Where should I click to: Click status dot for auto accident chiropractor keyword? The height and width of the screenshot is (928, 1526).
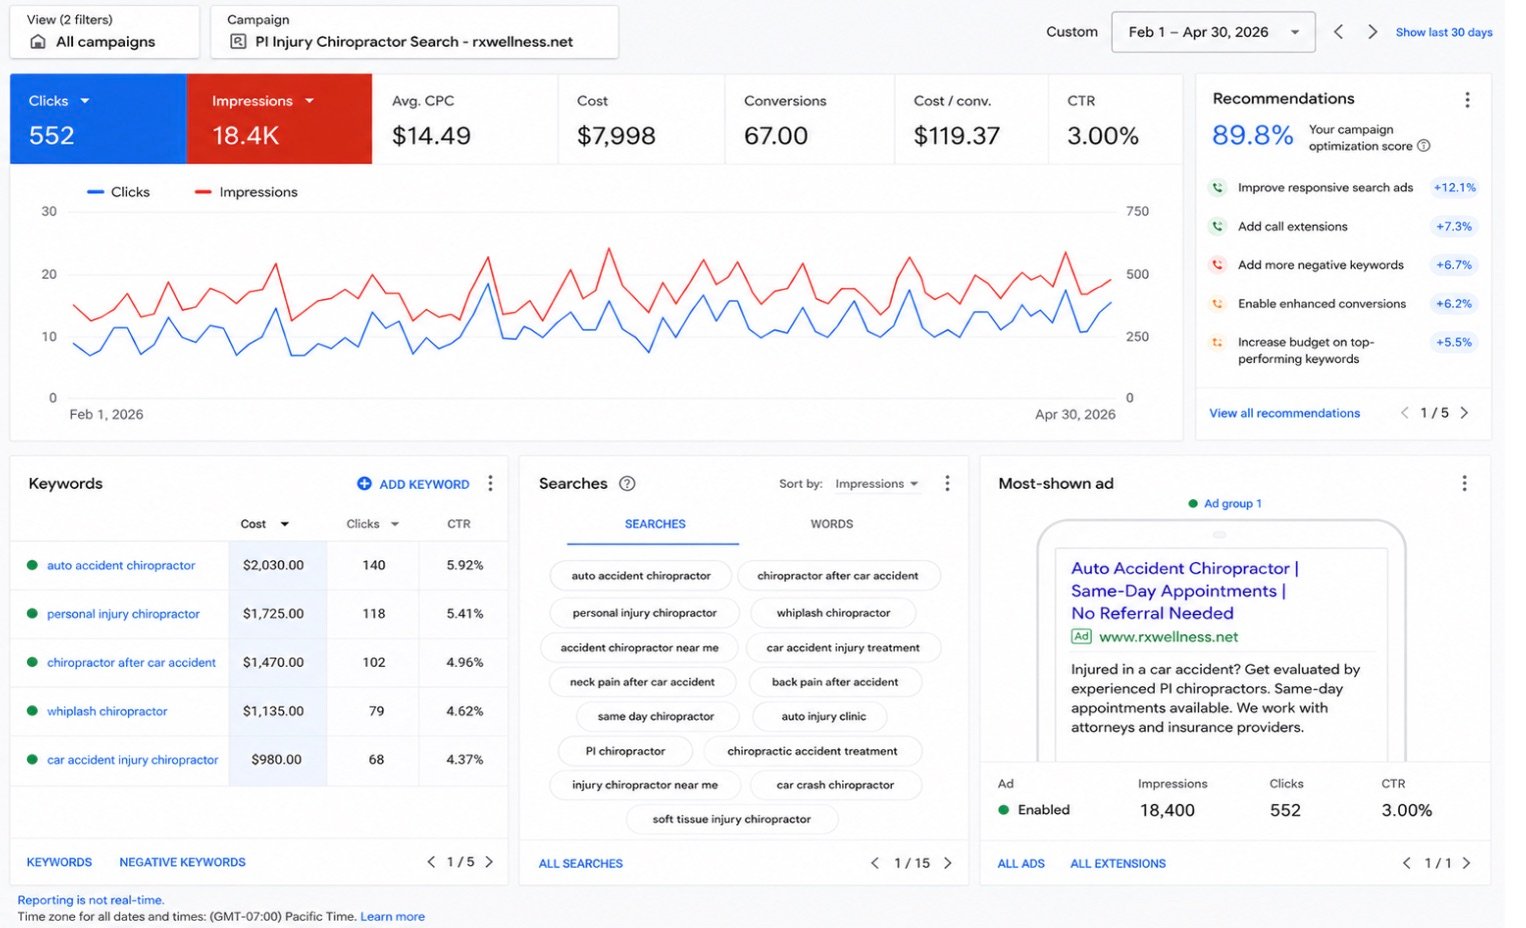point(32,565)
